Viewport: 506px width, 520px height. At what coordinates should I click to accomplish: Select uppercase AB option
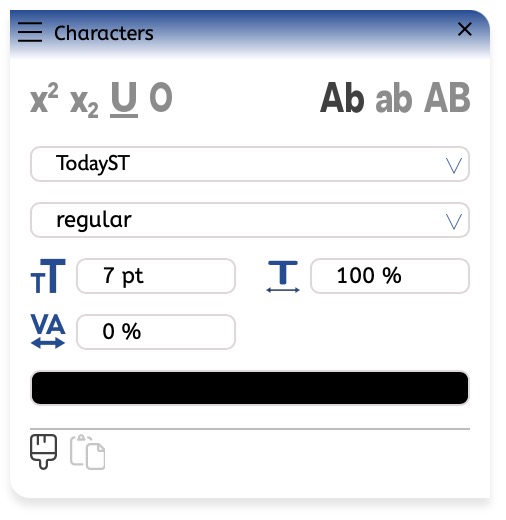click(447, 97)
